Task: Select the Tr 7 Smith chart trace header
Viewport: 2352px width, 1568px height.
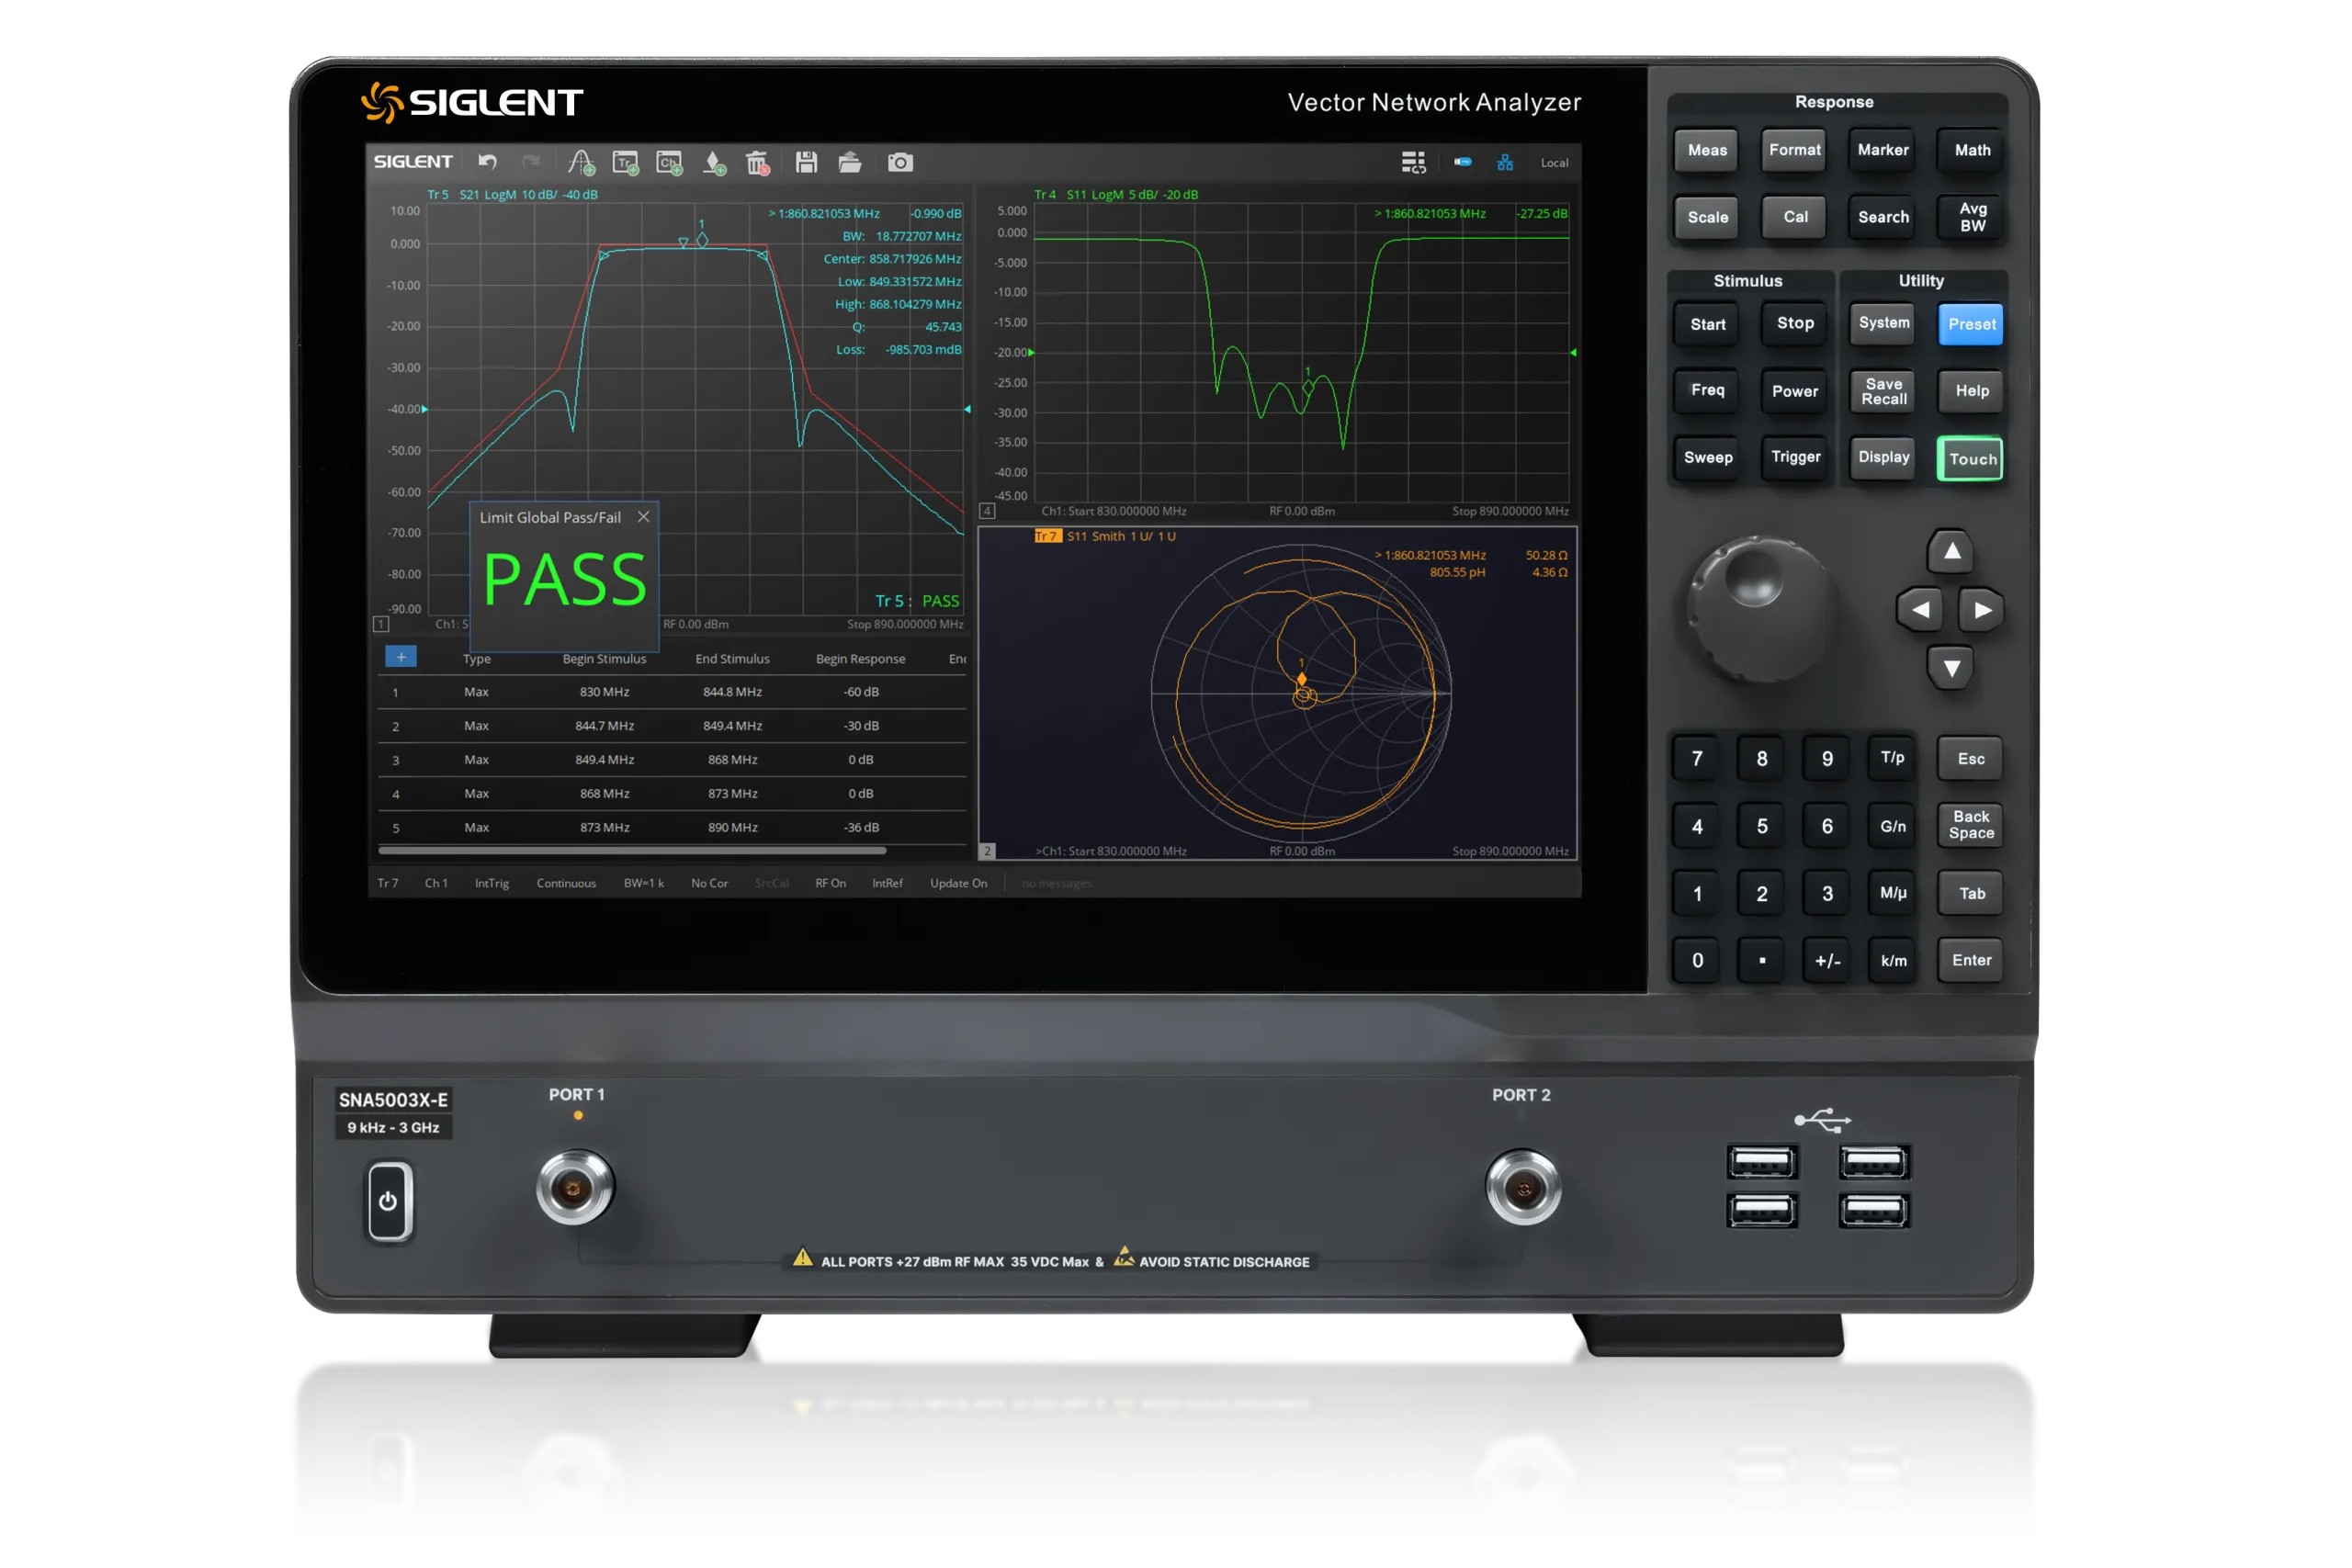Action: pyautogui.click(x=1048, y=535)
